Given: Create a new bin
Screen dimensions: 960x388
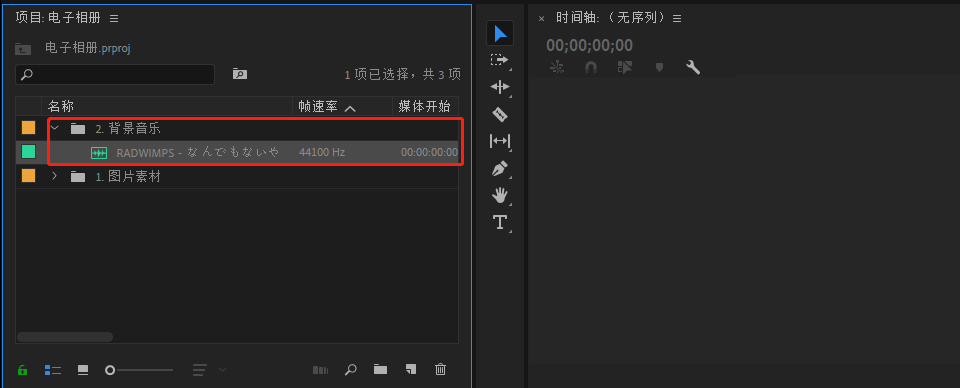Looking at the screenshot, I should click(x=381, y=370).
